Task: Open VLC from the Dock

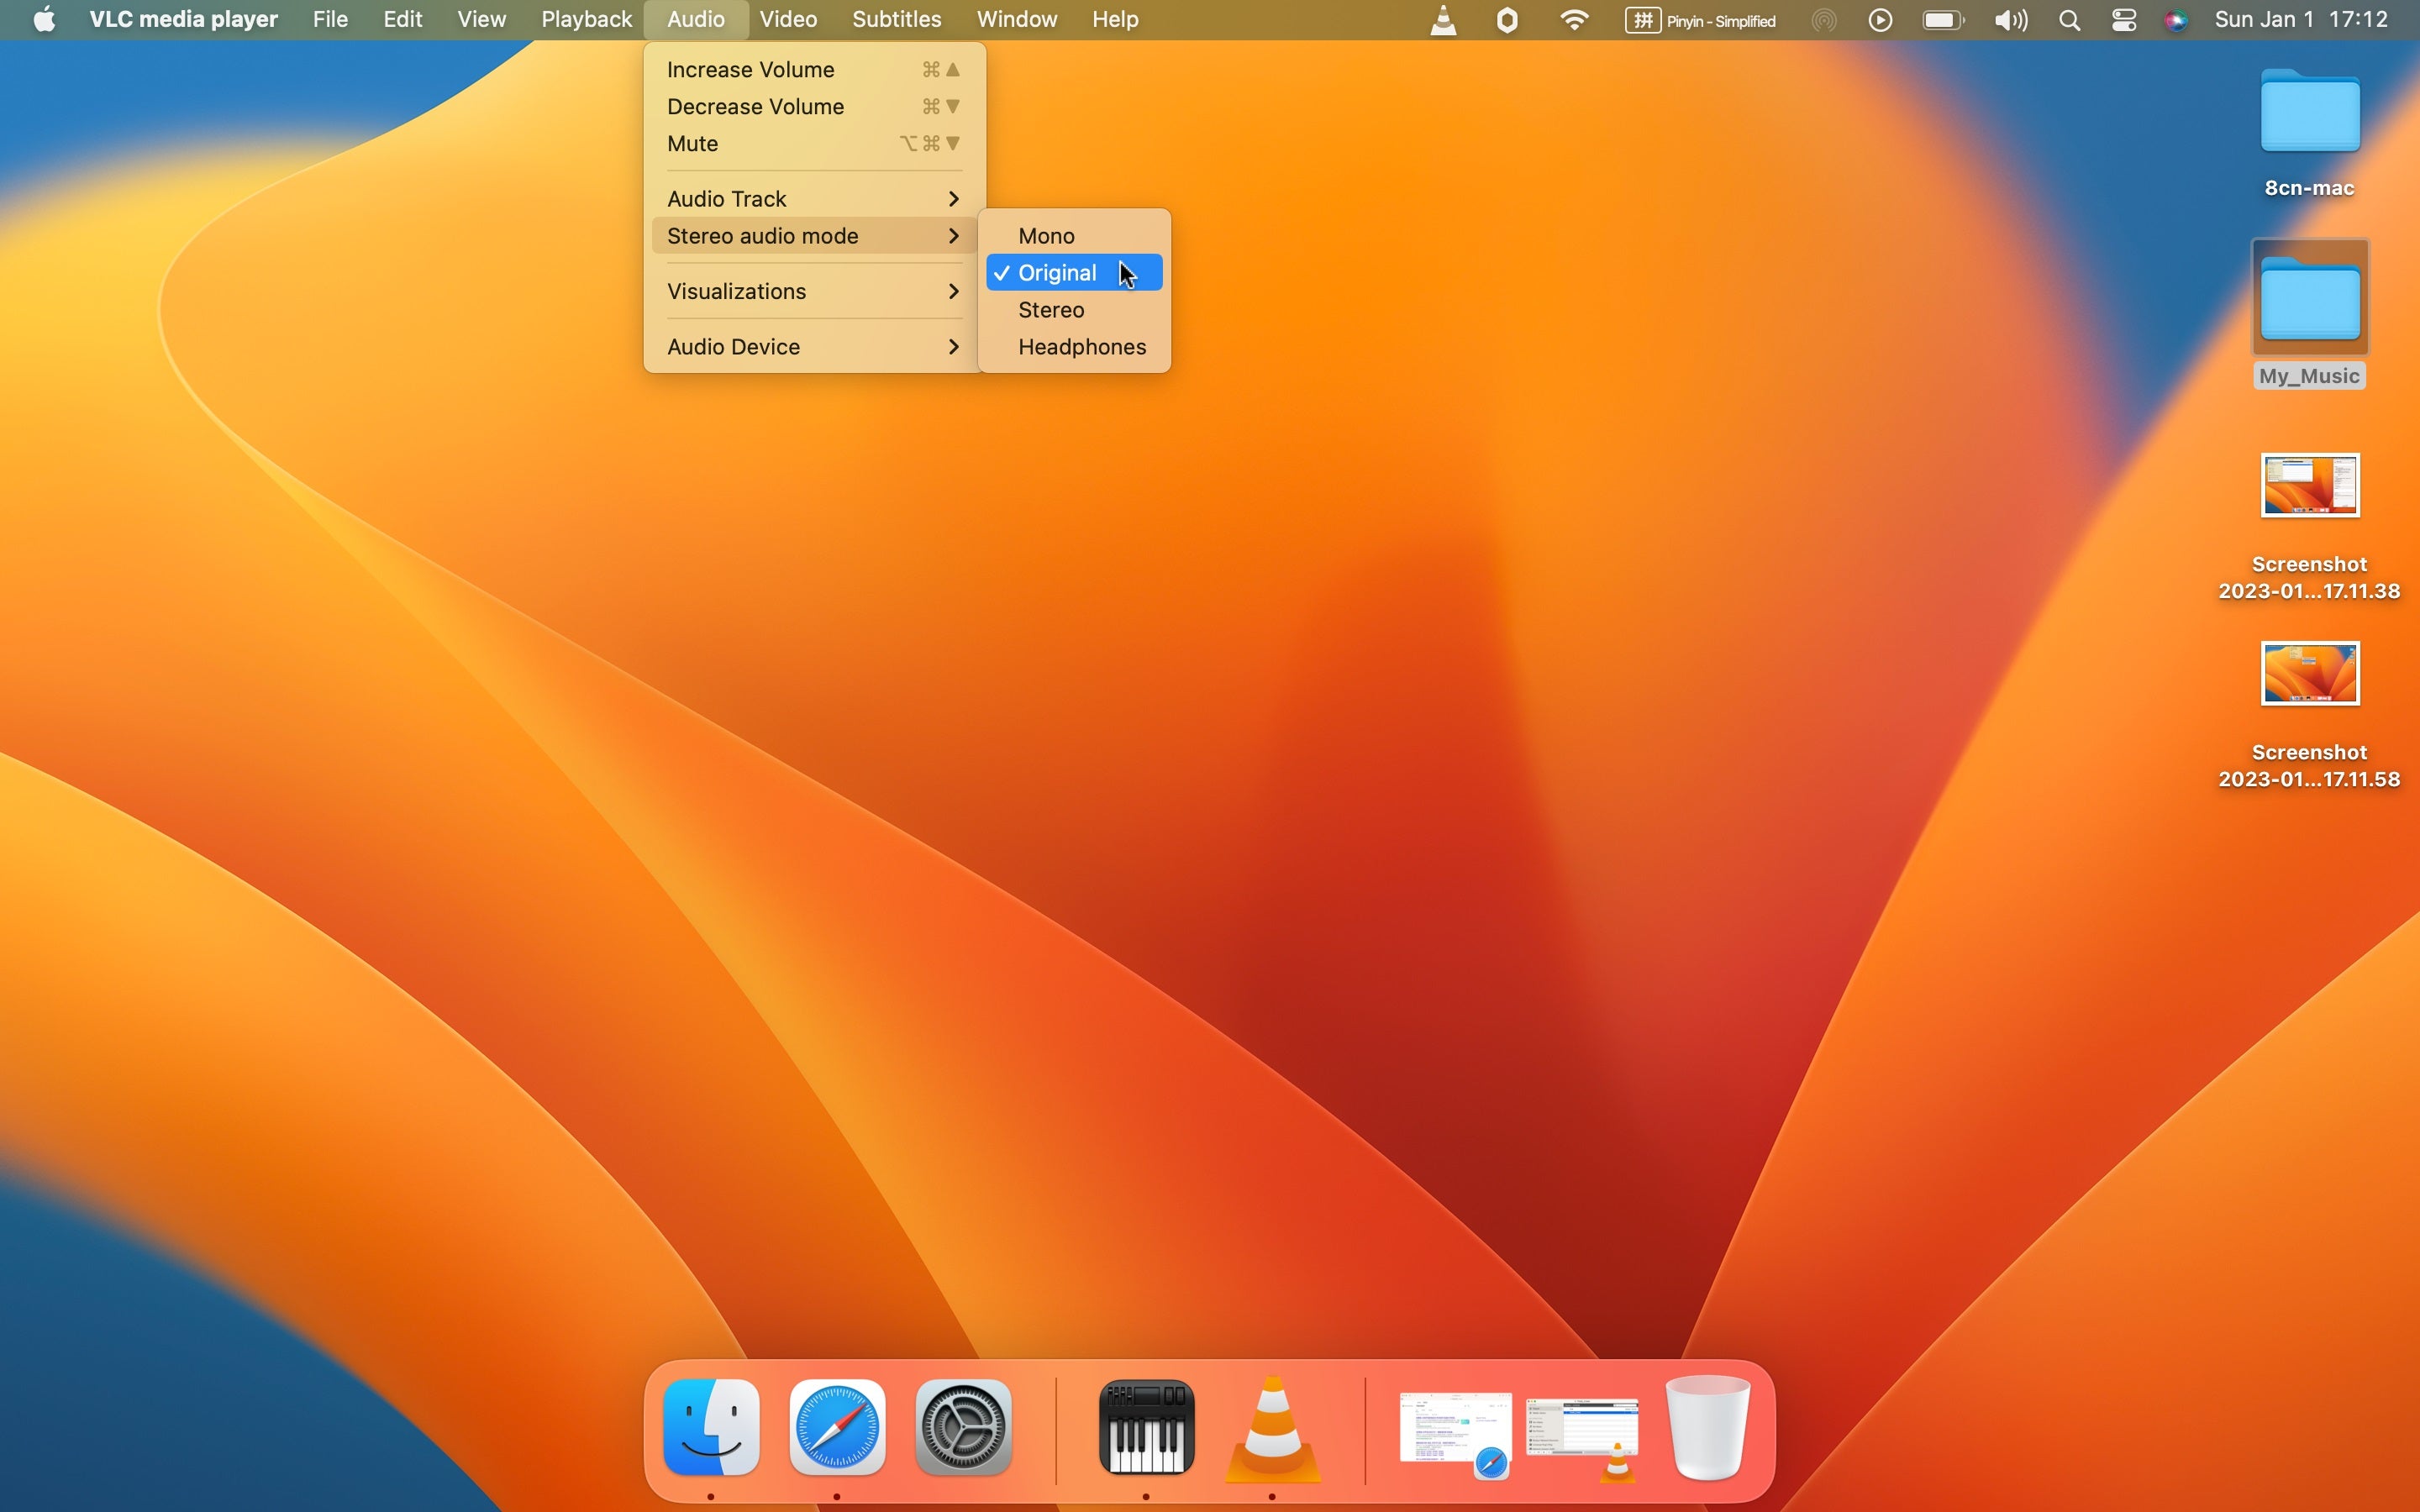Action: coord(1272,1428)
